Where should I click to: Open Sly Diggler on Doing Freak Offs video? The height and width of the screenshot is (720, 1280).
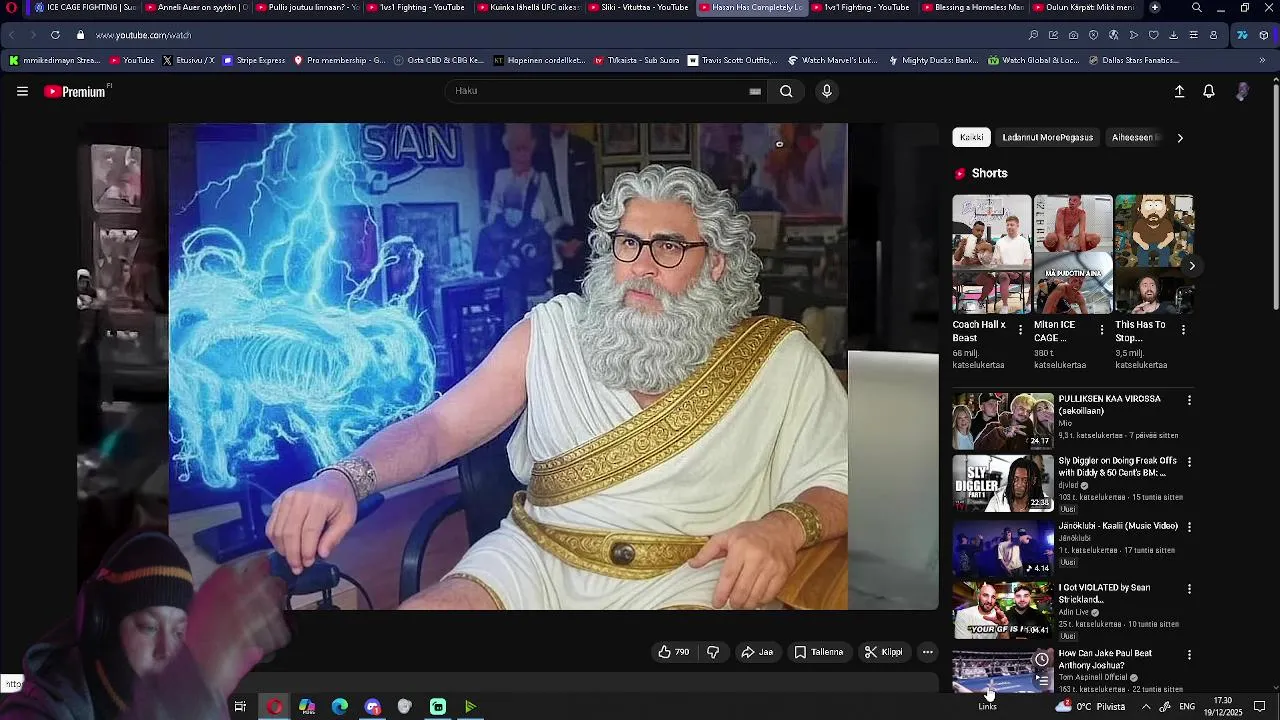pos(1003,483)
